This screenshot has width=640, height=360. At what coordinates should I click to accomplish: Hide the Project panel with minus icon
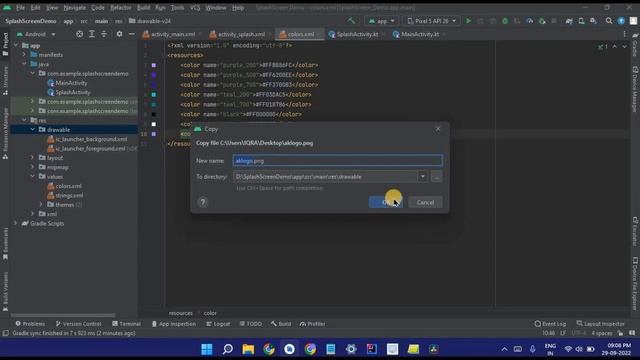(x=131, y=34)
